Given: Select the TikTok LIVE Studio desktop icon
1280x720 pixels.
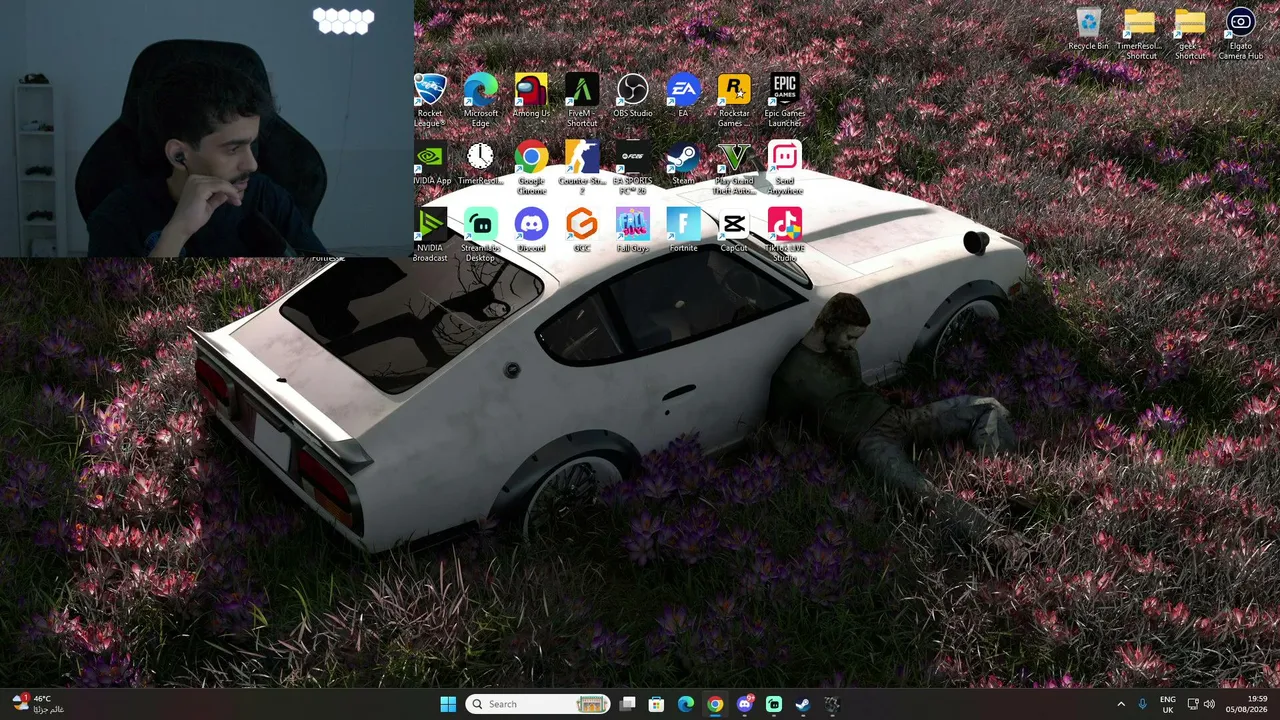Looking at the screenshot, I should click(785, 234).
